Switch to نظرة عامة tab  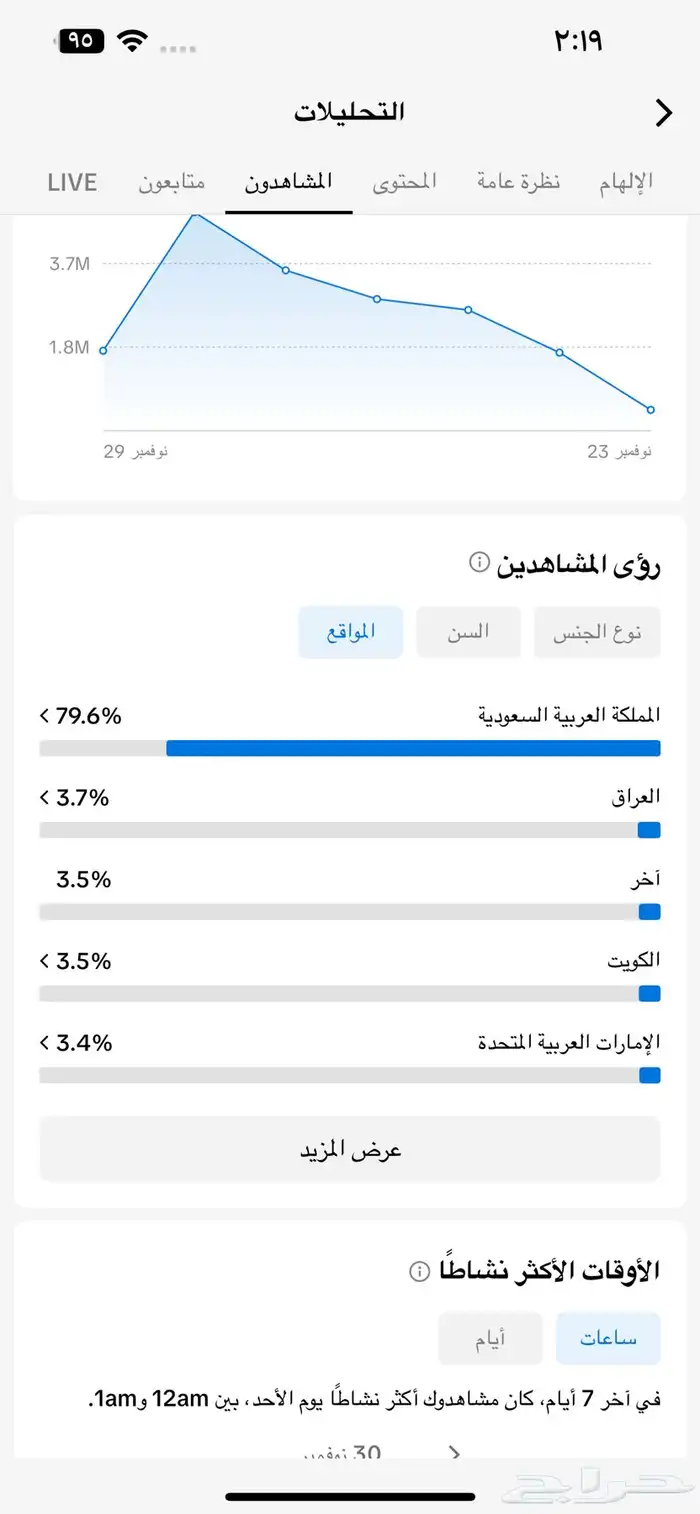click(x=516, y=182)
